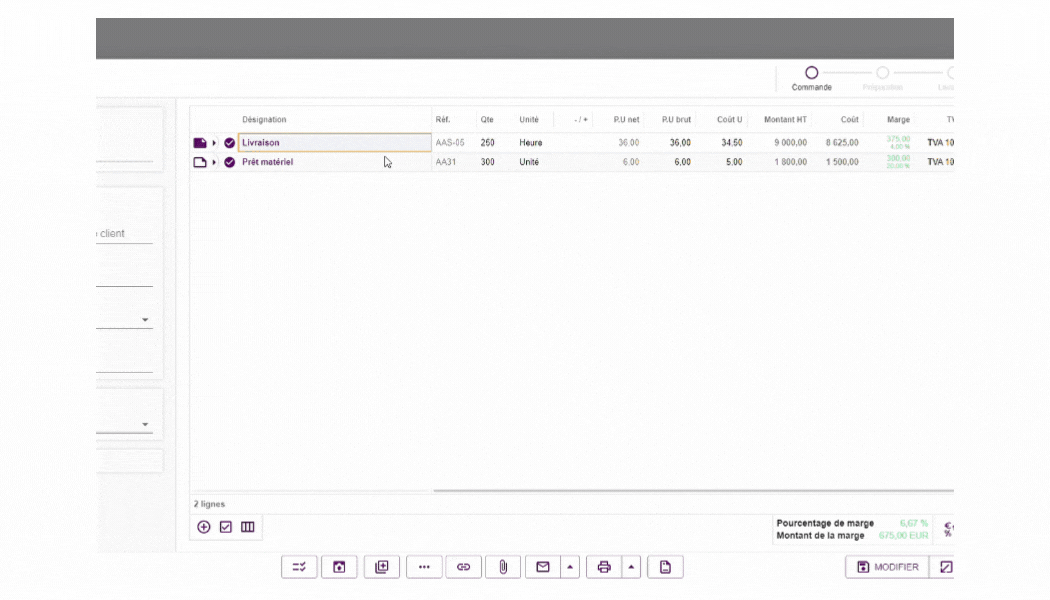This screenshot has width=1050, height=600.
Task: Click the 1 800,00 Montant HT cell
Action: [x=790, y=162]
